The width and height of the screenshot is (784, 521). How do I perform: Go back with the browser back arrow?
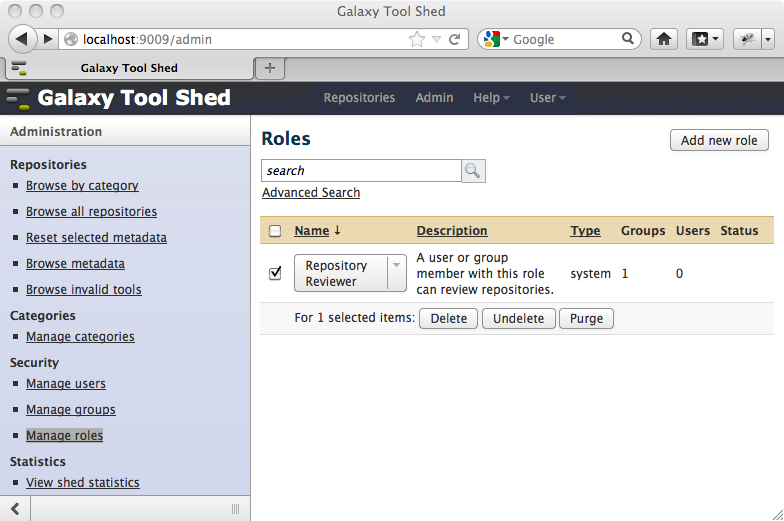pyautogui.click(x=22, y=39)
